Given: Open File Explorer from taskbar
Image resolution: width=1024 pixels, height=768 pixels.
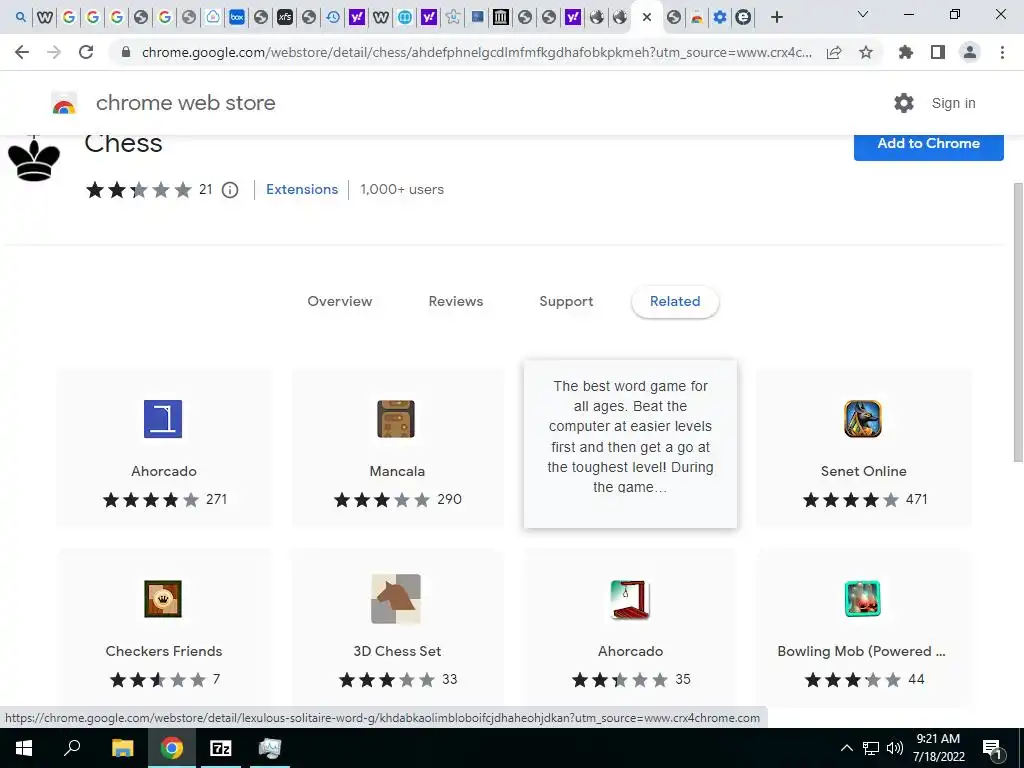Looking at the screenshot, I should point(122,748).
